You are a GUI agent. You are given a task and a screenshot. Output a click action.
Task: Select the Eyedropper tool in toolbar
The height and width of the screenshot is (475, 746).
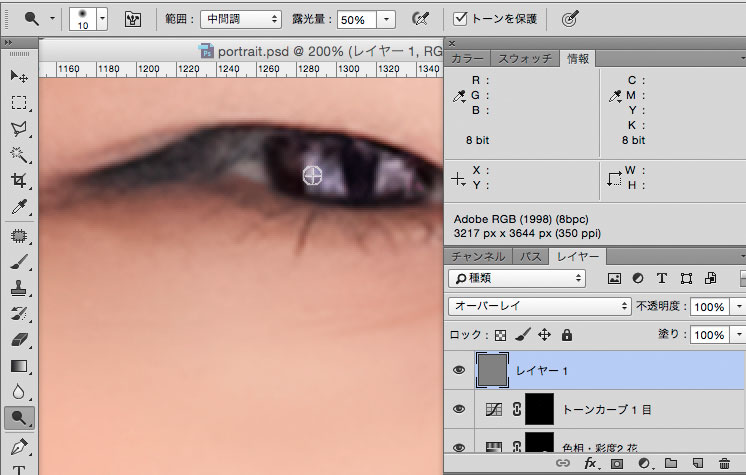tap(18, 207)
